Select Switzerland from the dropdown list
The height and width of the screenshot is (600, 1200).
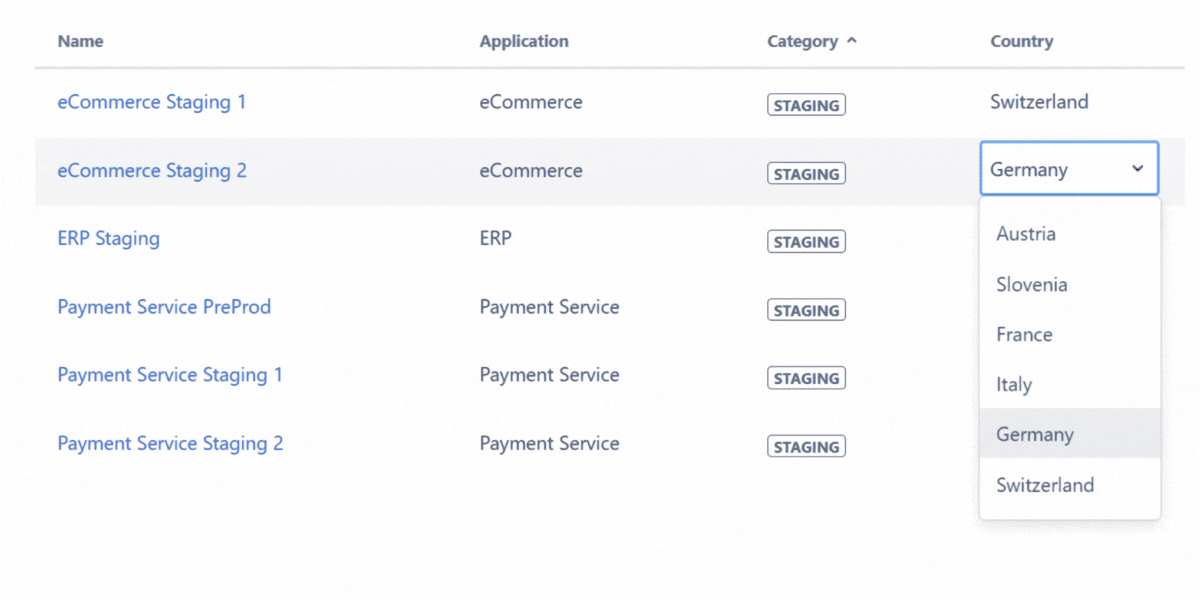point(1045,485)
